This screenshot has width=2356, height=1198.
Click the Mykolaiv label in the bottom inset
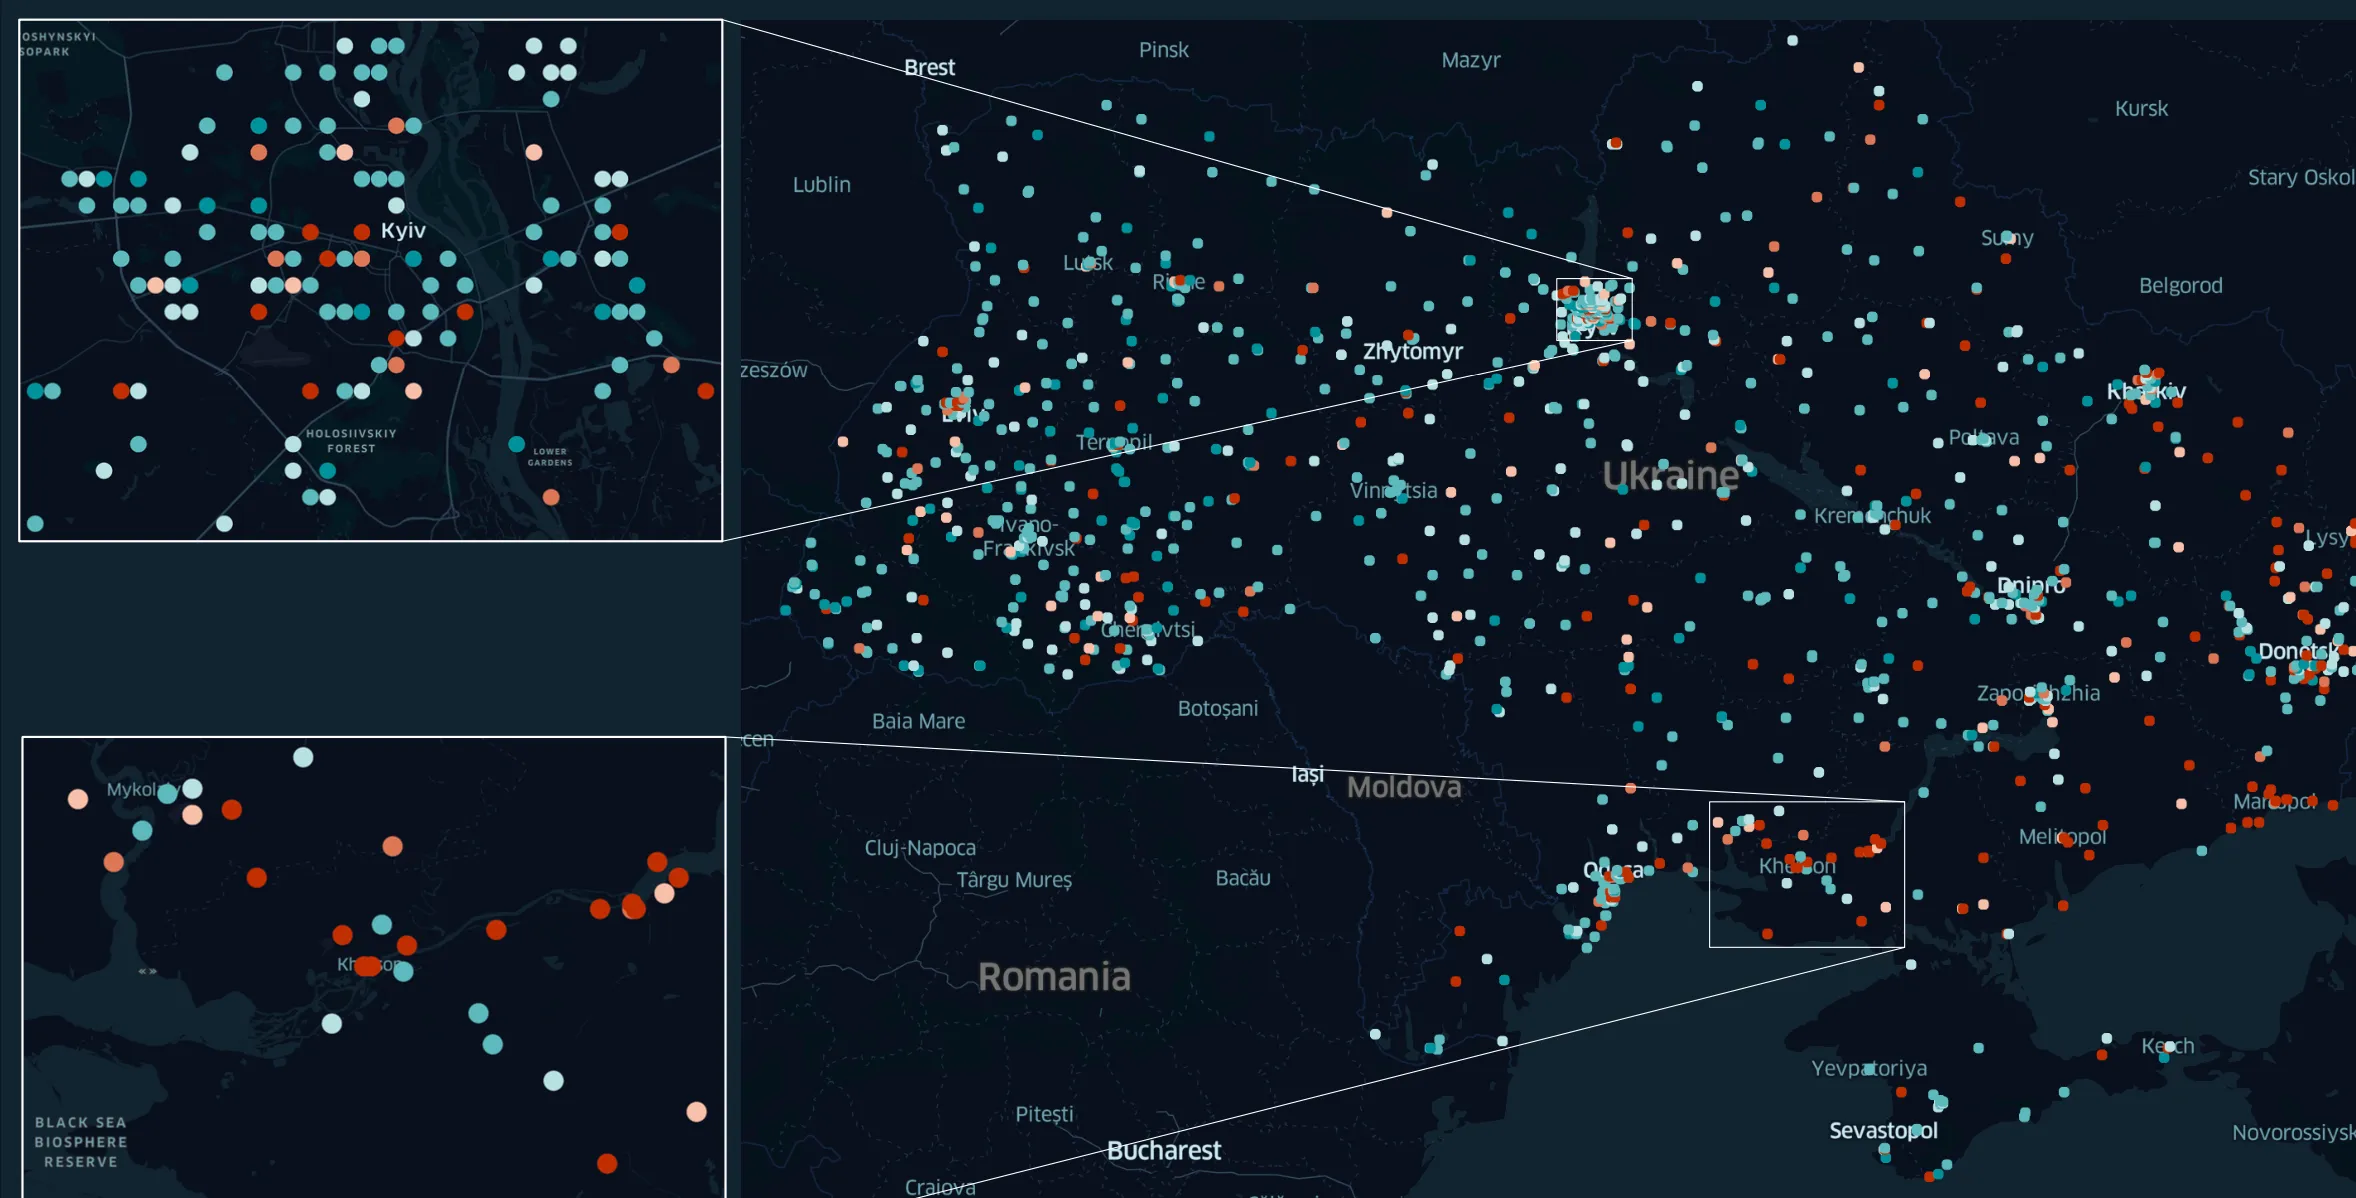click(135, 789)
